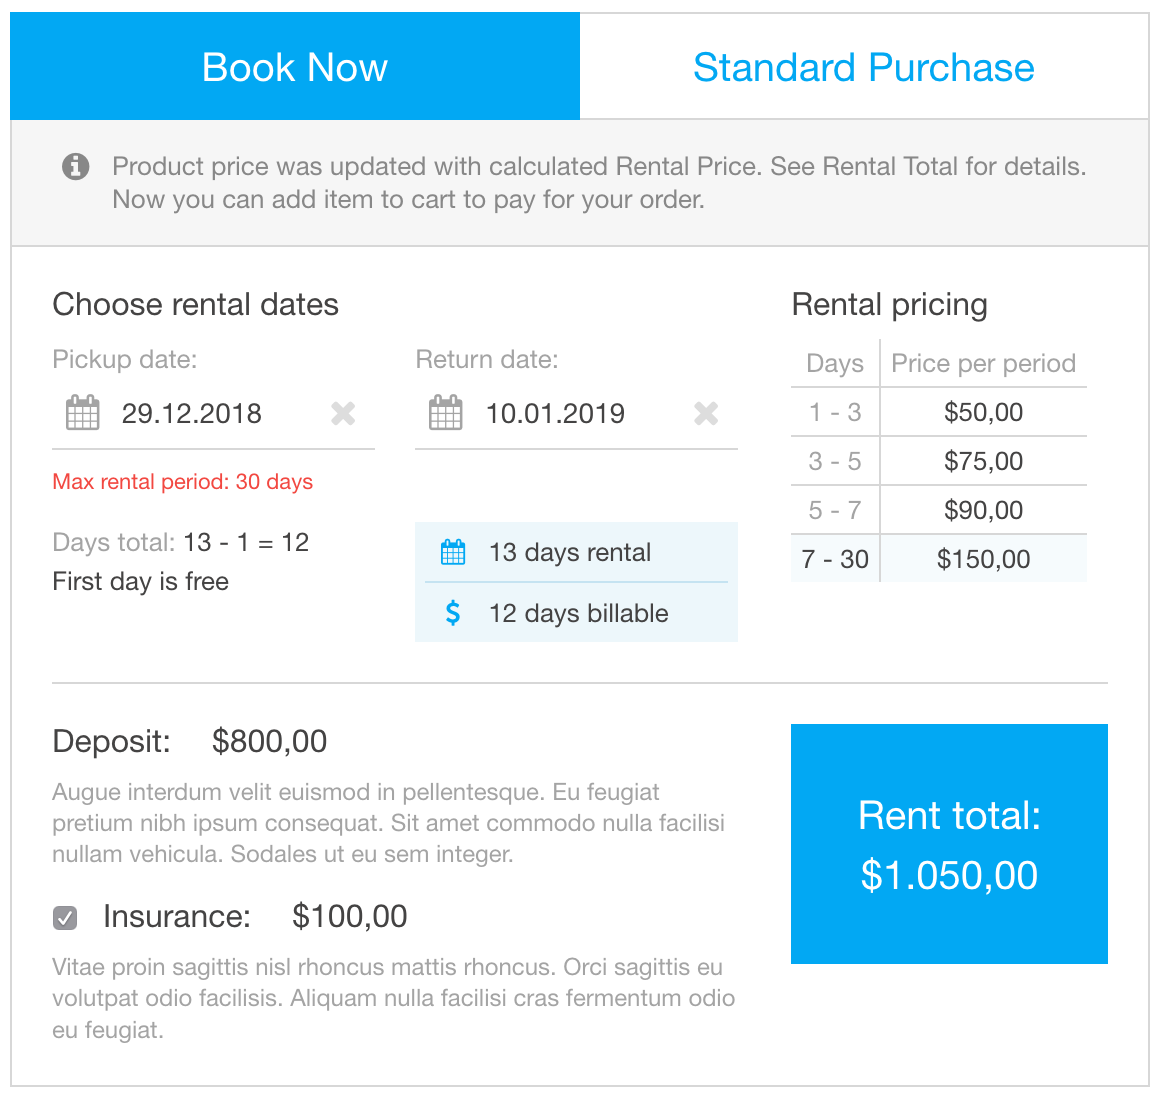This screenshot has height=1098, width=1160.
Task: Select the '7 - 30' days pricing row
Action: [x=834, y=559]
